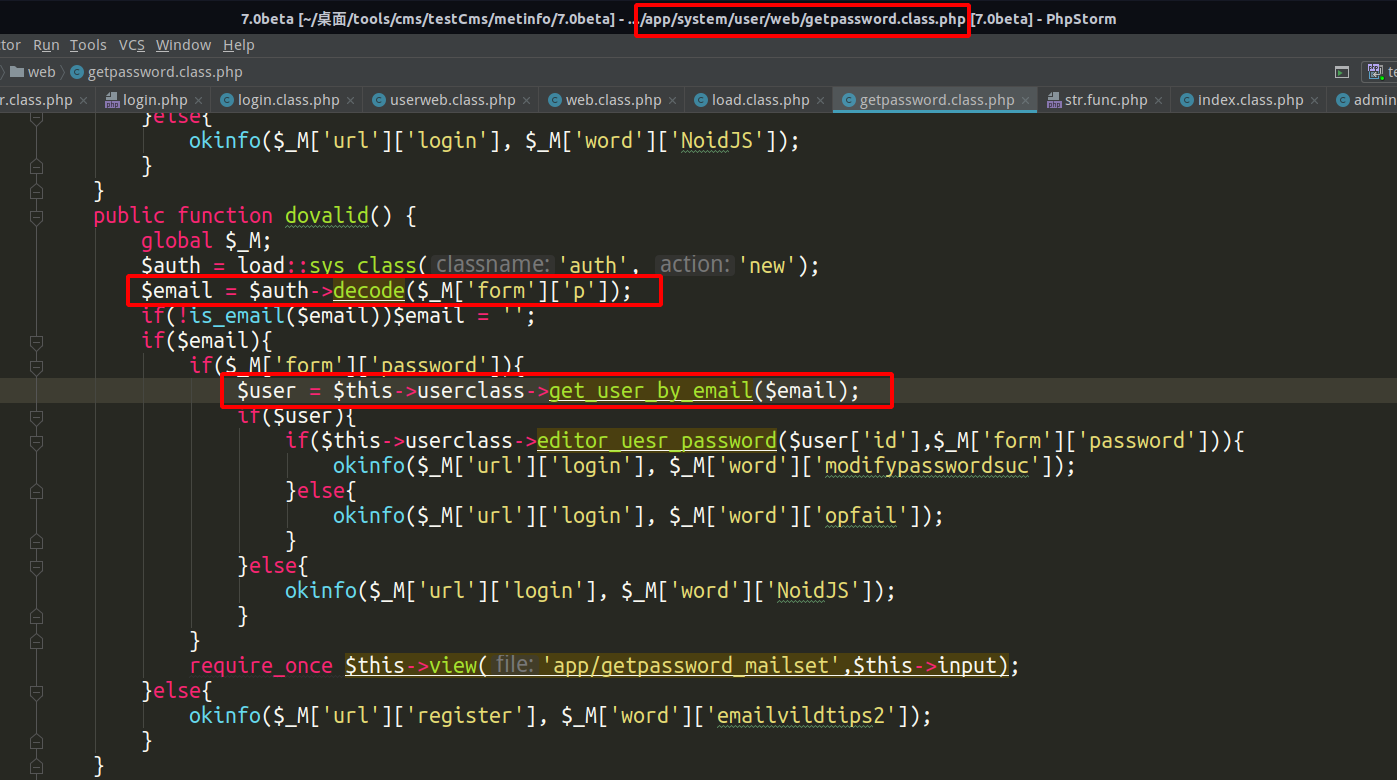Fold the editor_uesr_password if block in the gutter

pos(36,440)
